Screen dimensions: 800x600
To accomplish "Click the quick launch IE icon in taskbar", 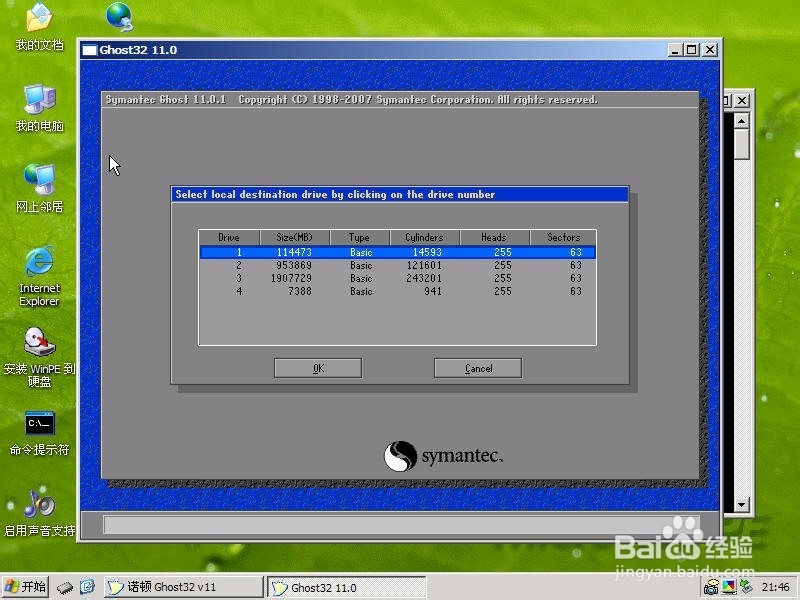I will coord(87,587).
